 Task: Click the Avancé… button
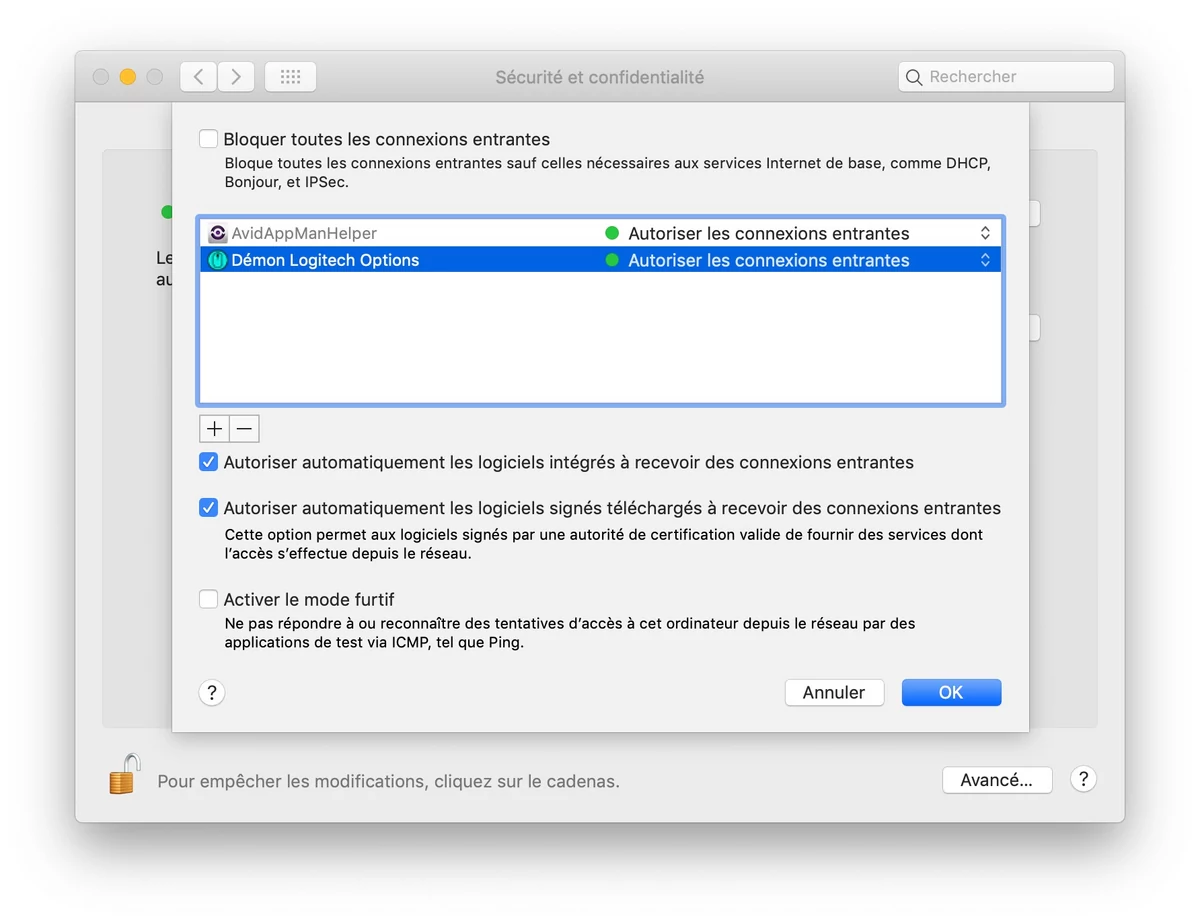pos(997,780)
